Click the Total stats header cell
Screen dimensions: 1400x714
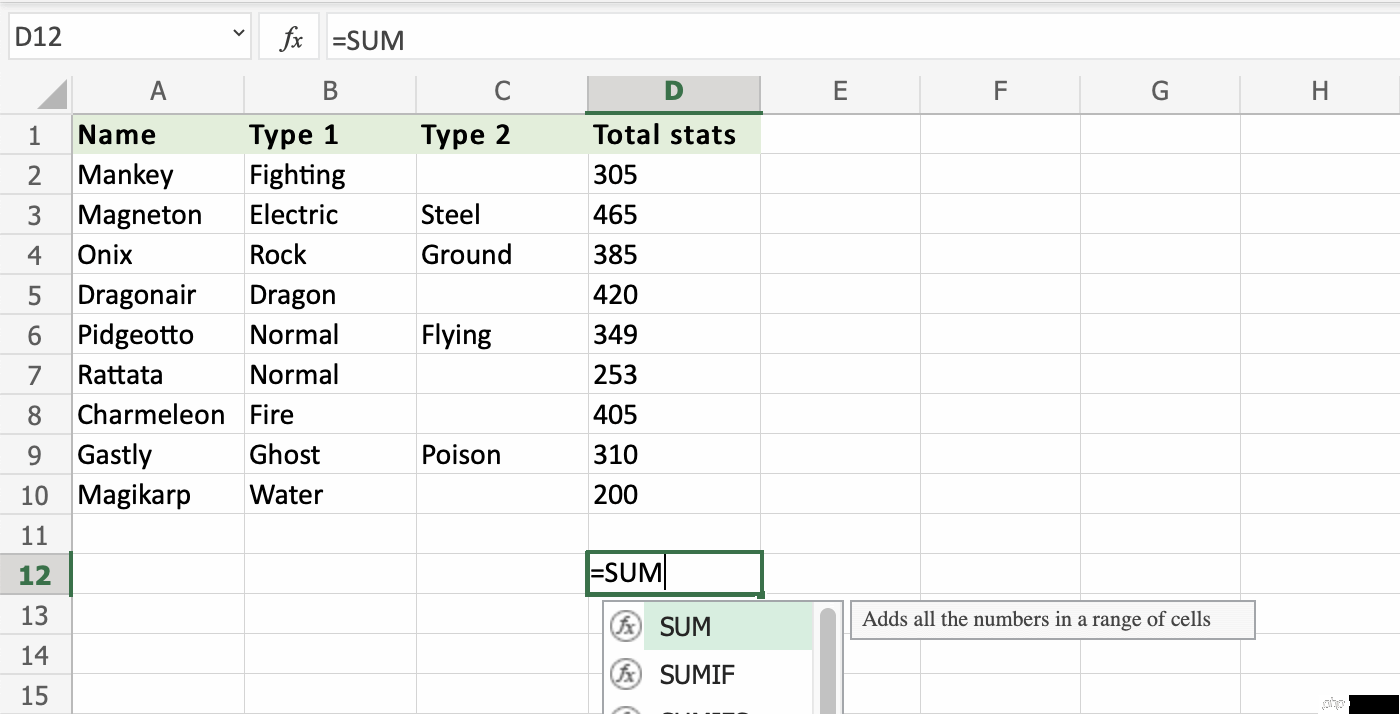click(x=674, y=135)
